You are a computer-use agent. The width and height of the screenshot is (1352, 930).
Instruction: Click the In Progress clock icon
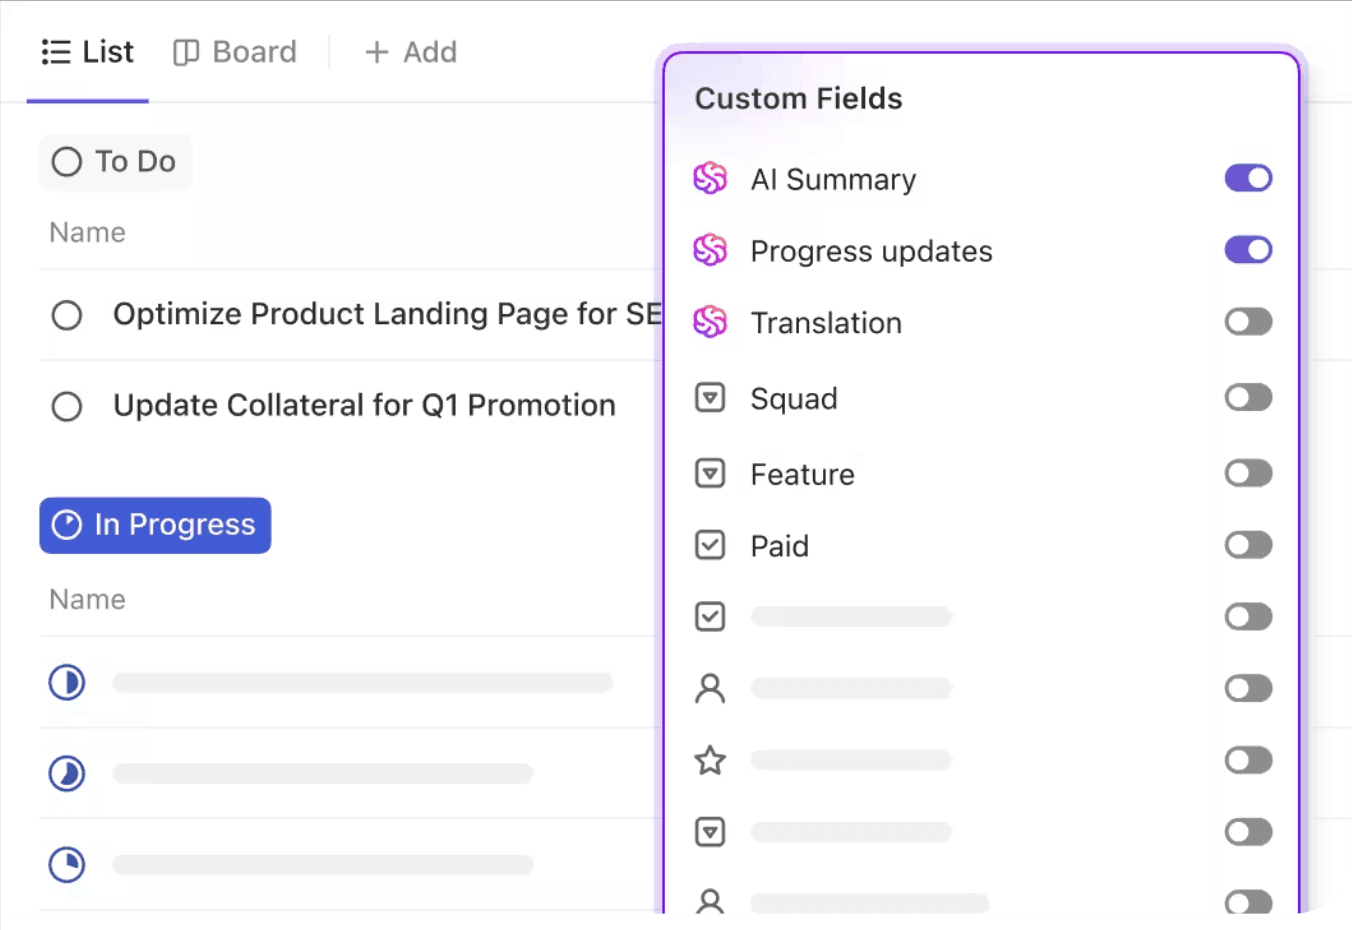pyautogui.click(x=67, y=525)
